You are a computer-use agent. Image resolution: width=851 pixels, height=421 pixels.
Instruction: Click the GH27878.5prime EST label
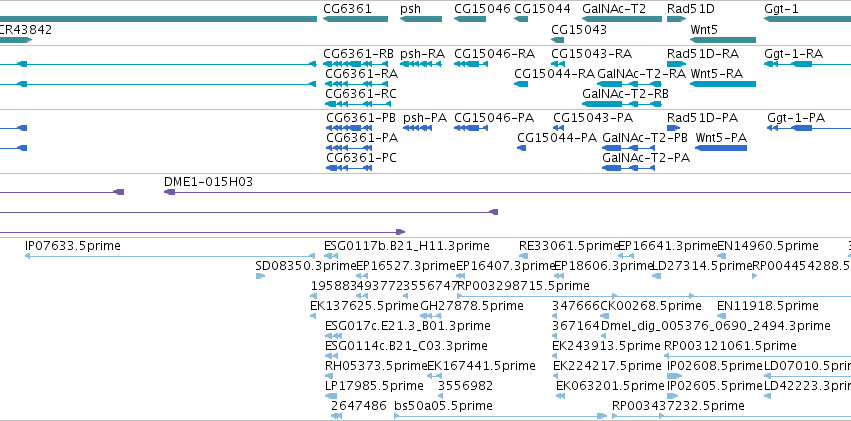pos(472,306)
